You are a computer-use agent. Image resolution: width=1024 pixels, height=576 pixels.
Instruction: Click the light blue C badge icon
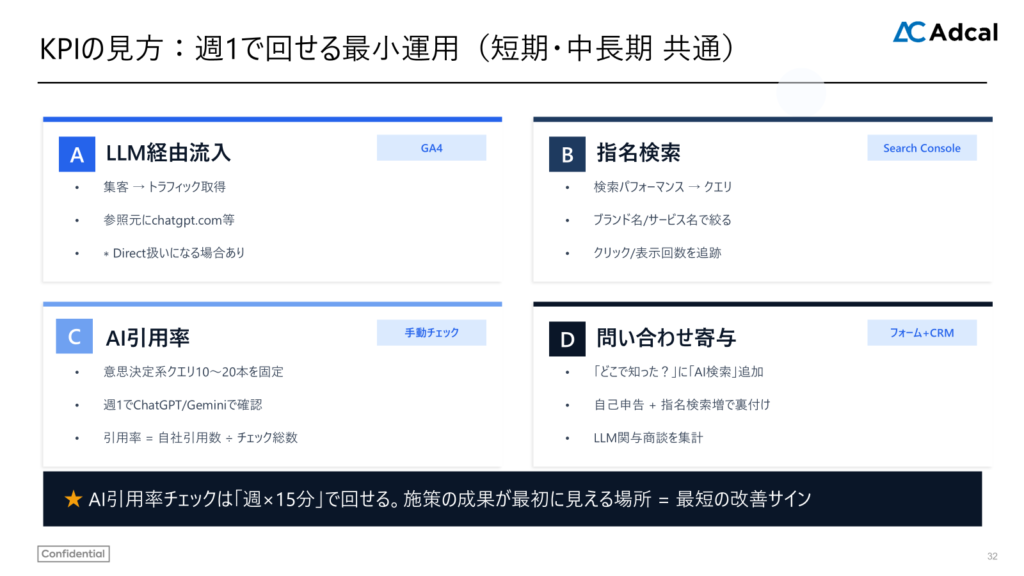click(75, 338)
